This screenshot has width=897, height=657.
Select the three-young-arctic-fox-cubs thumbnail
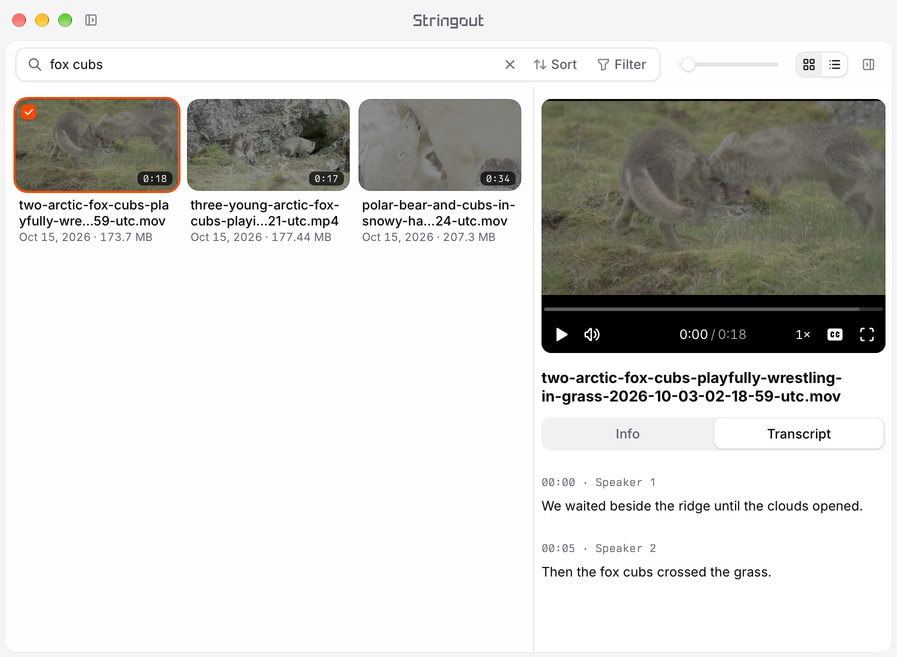pyautogui.click(x=268, y=145)
